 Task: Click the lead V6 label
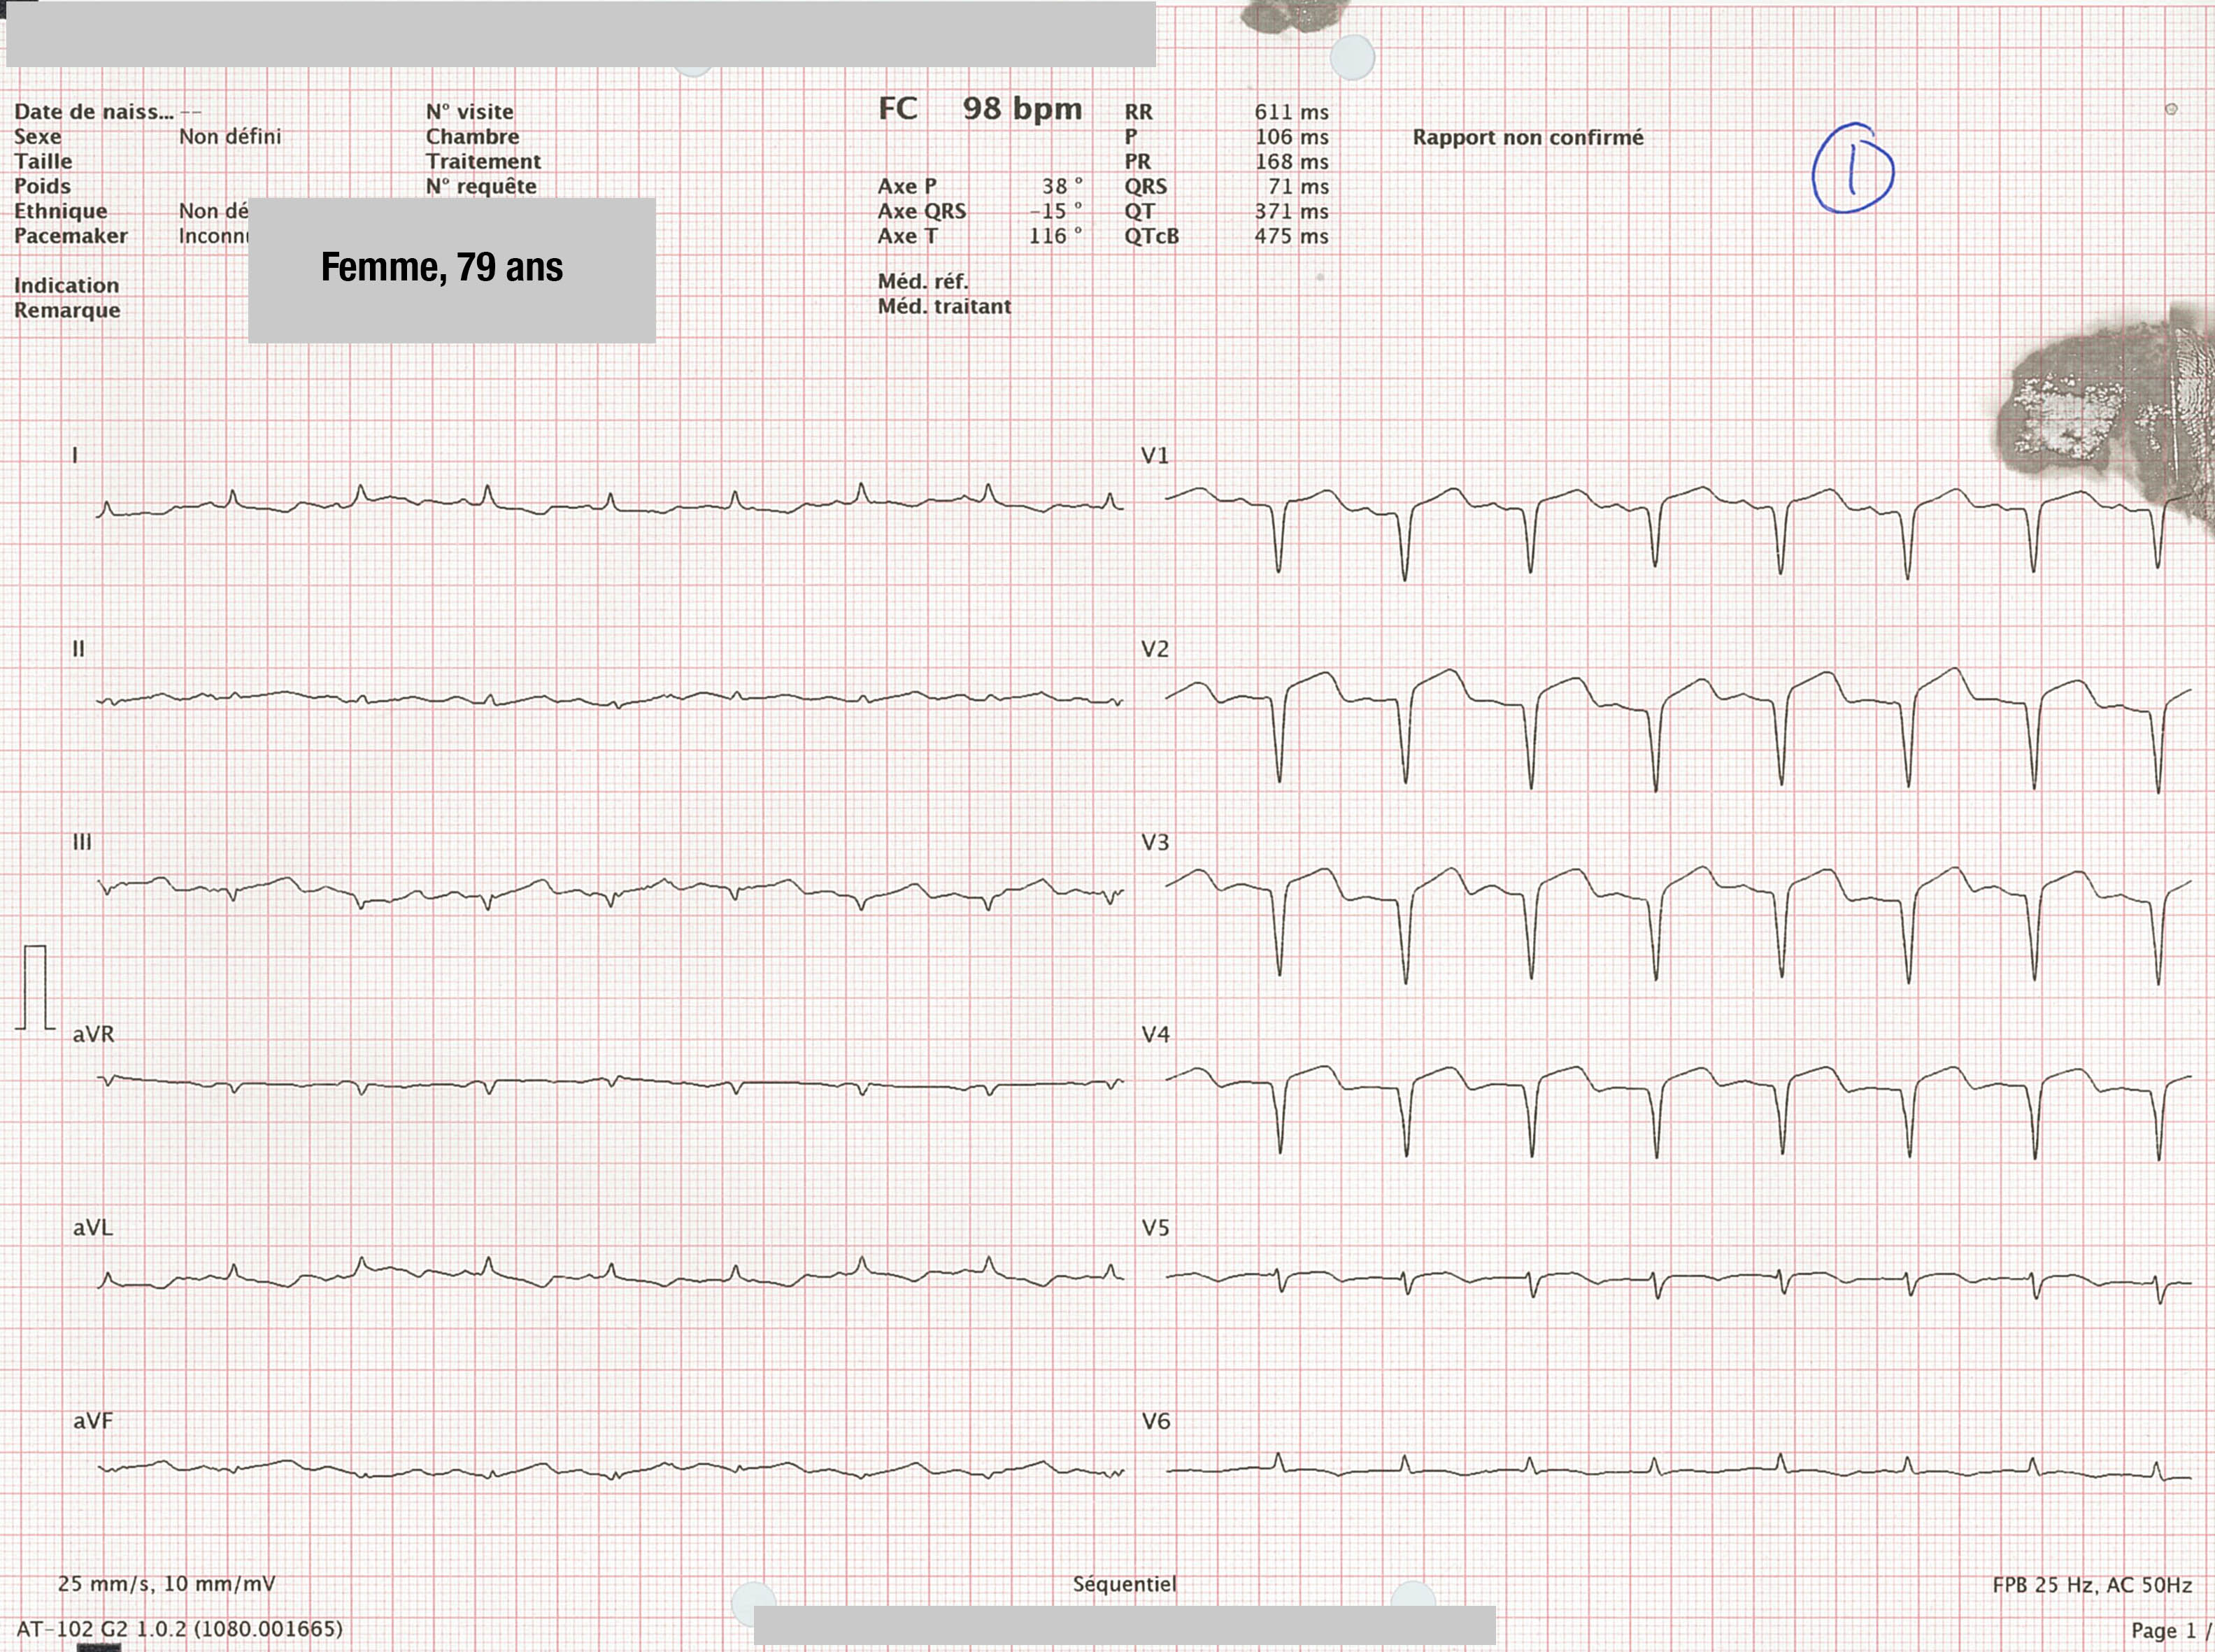click(1156, 1421)
